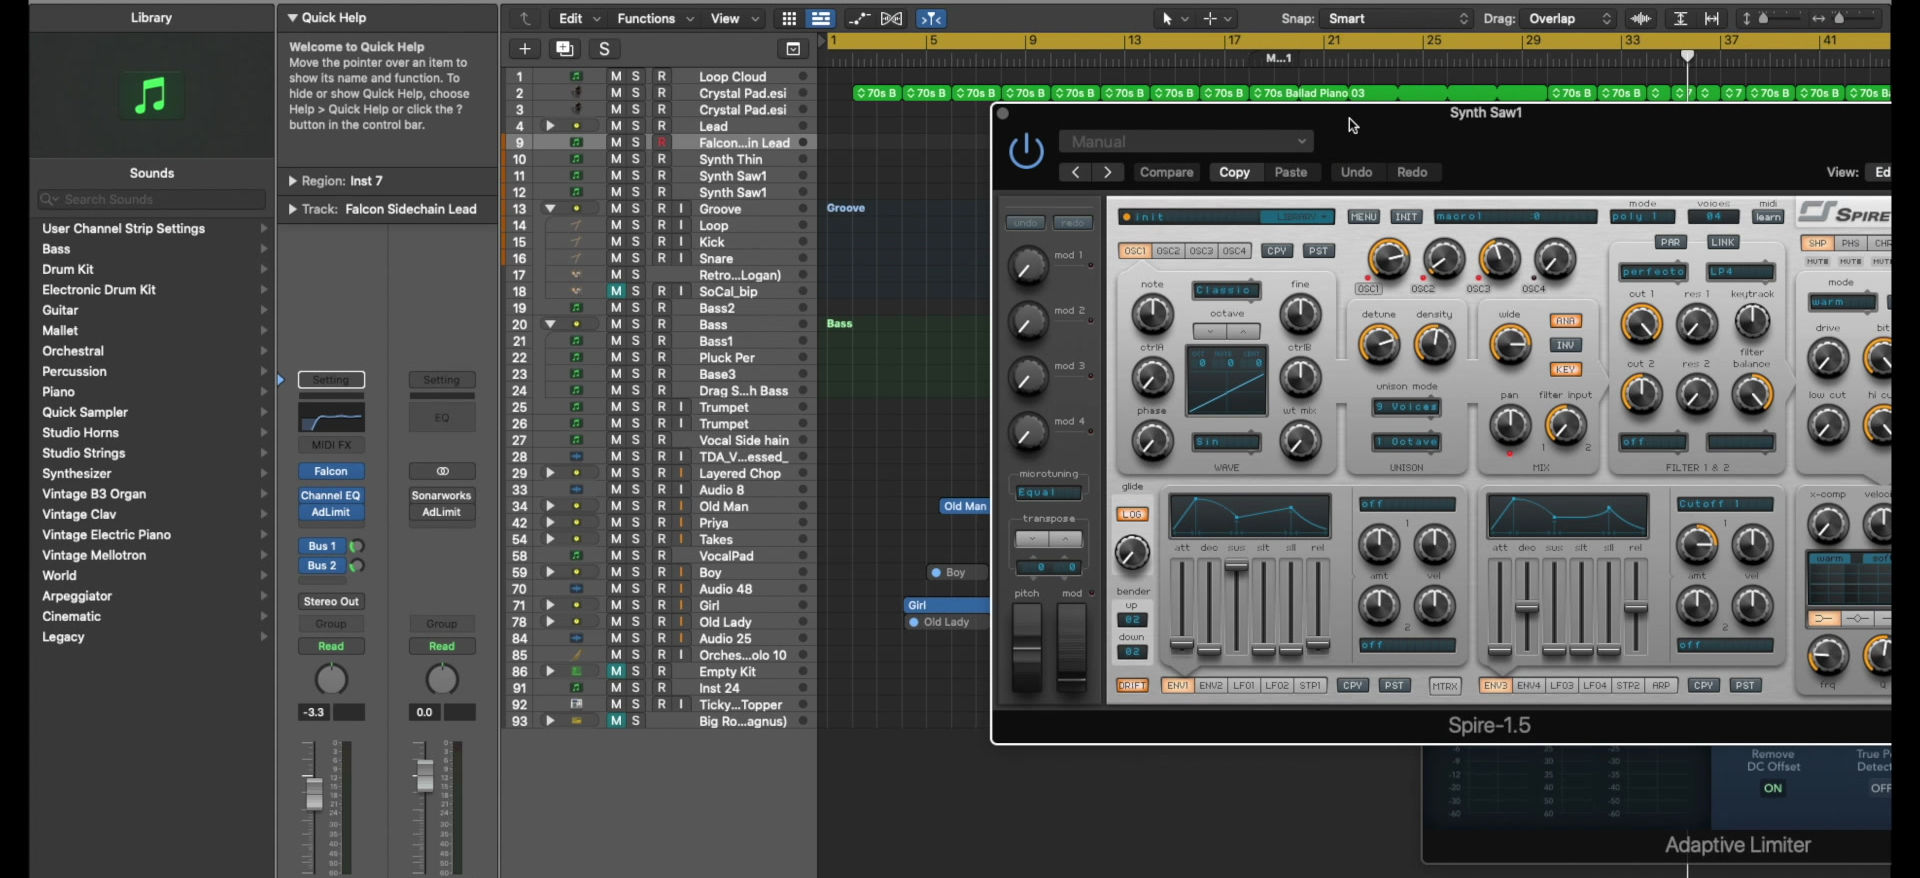Toggle the catch playhead icon

click(x=931, y=18)
